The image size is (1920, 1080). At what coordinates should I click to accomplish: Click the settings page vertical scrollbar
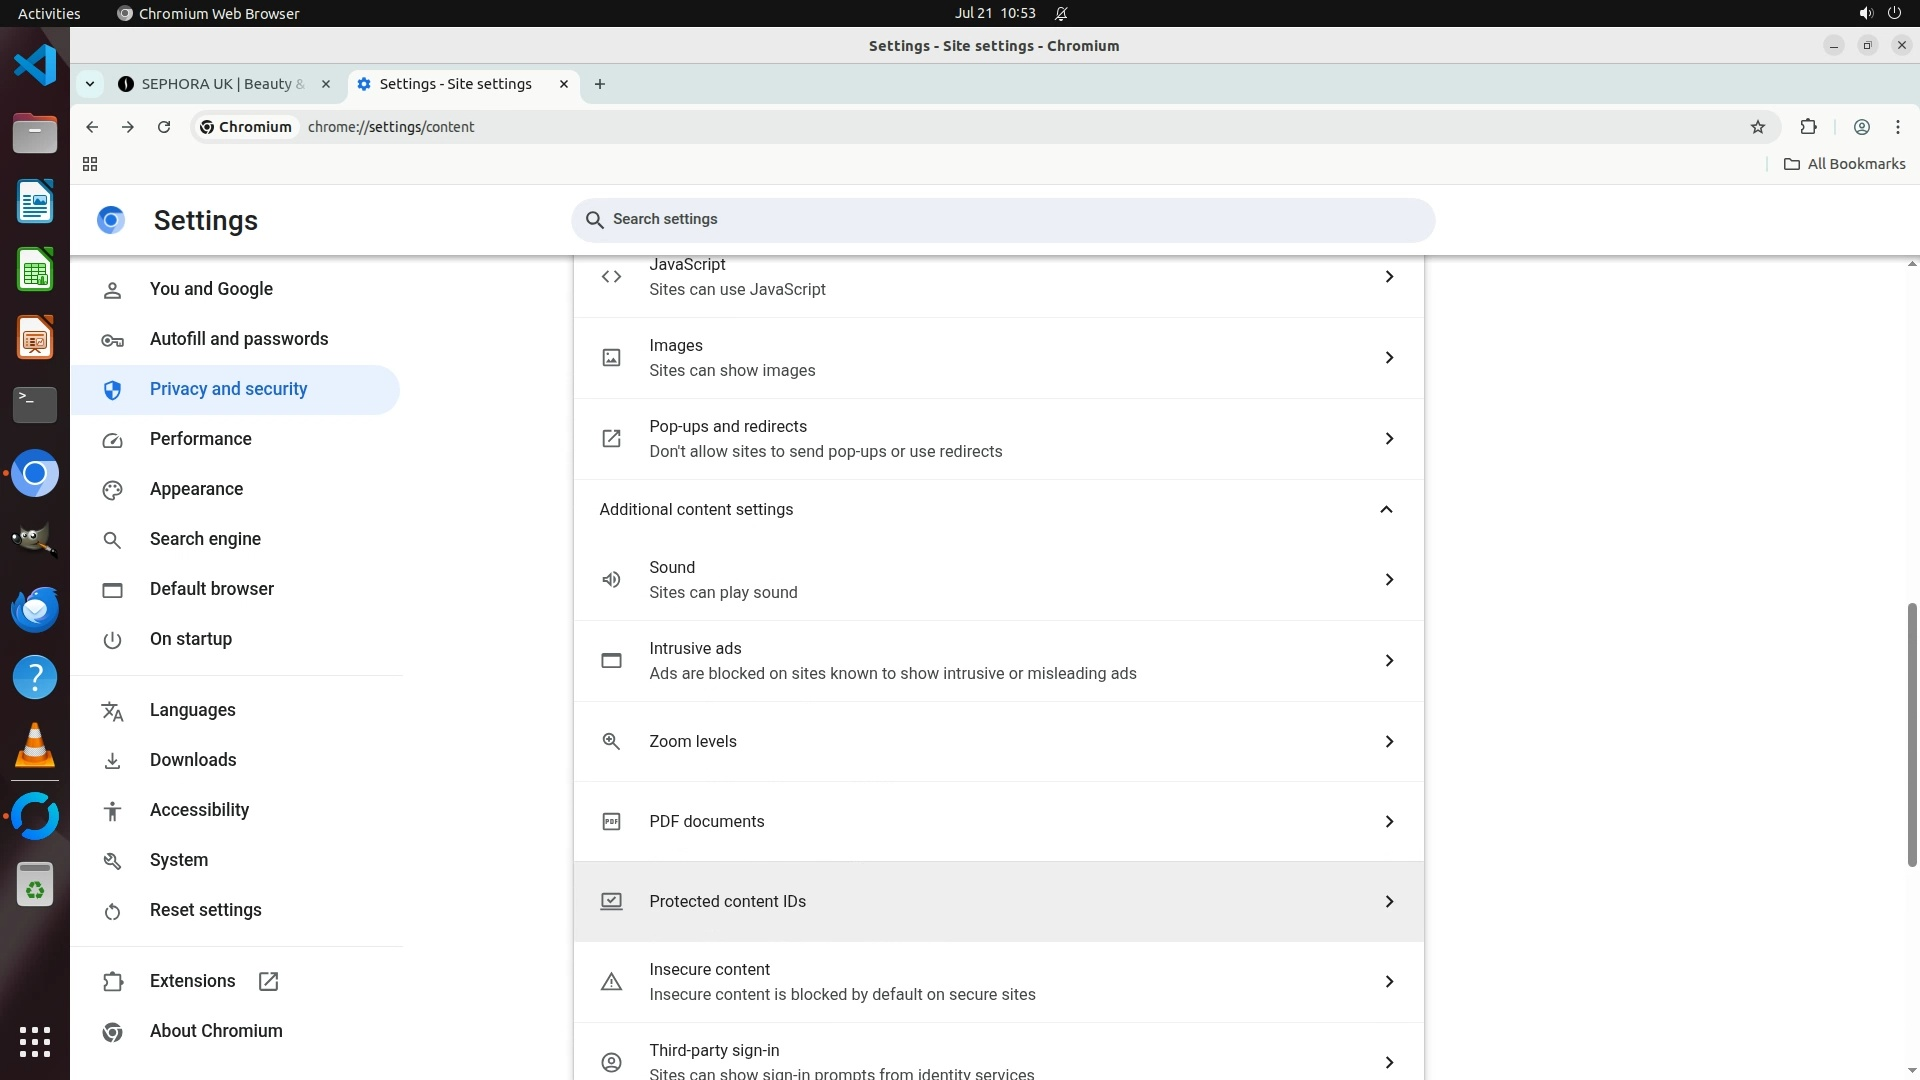[x=1912, y=735]
